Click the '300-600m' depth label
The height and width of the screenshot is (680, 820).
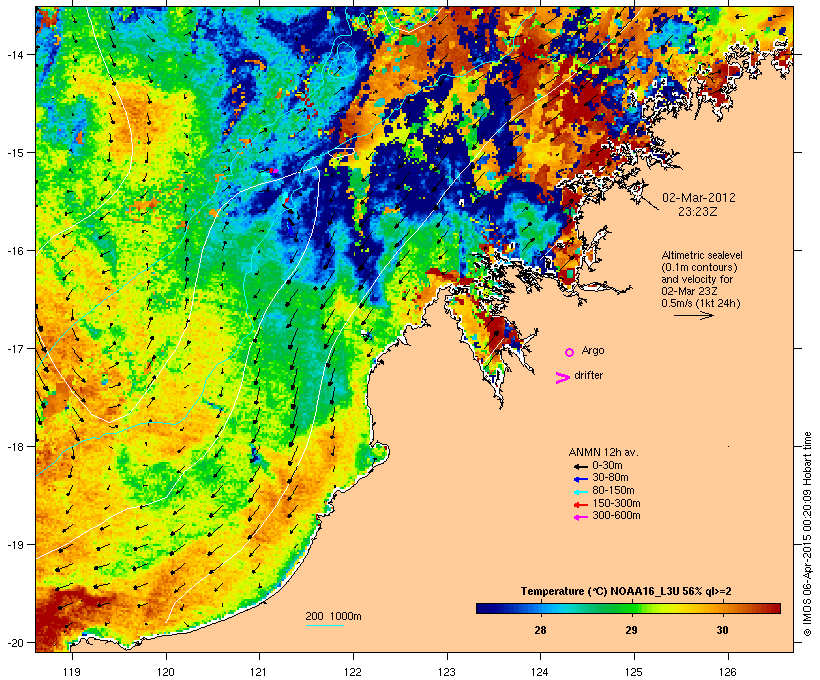point(616,516)
